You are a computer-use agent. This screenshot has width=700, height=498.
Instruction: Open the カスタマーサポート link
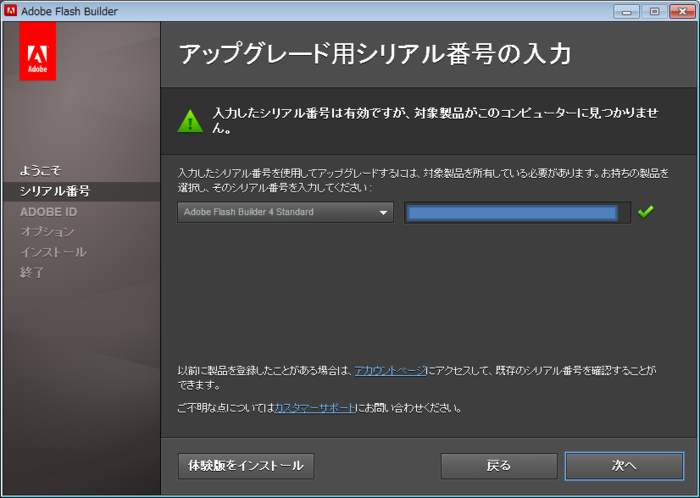pos(315,408)
